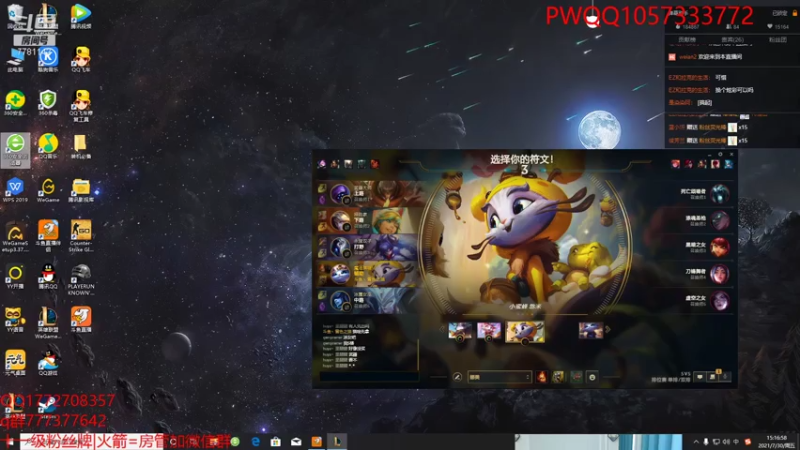The height and width of the screenshot is (450, 800).
Task: Click the first team ban icon top-left
Action: pos(322,164)
